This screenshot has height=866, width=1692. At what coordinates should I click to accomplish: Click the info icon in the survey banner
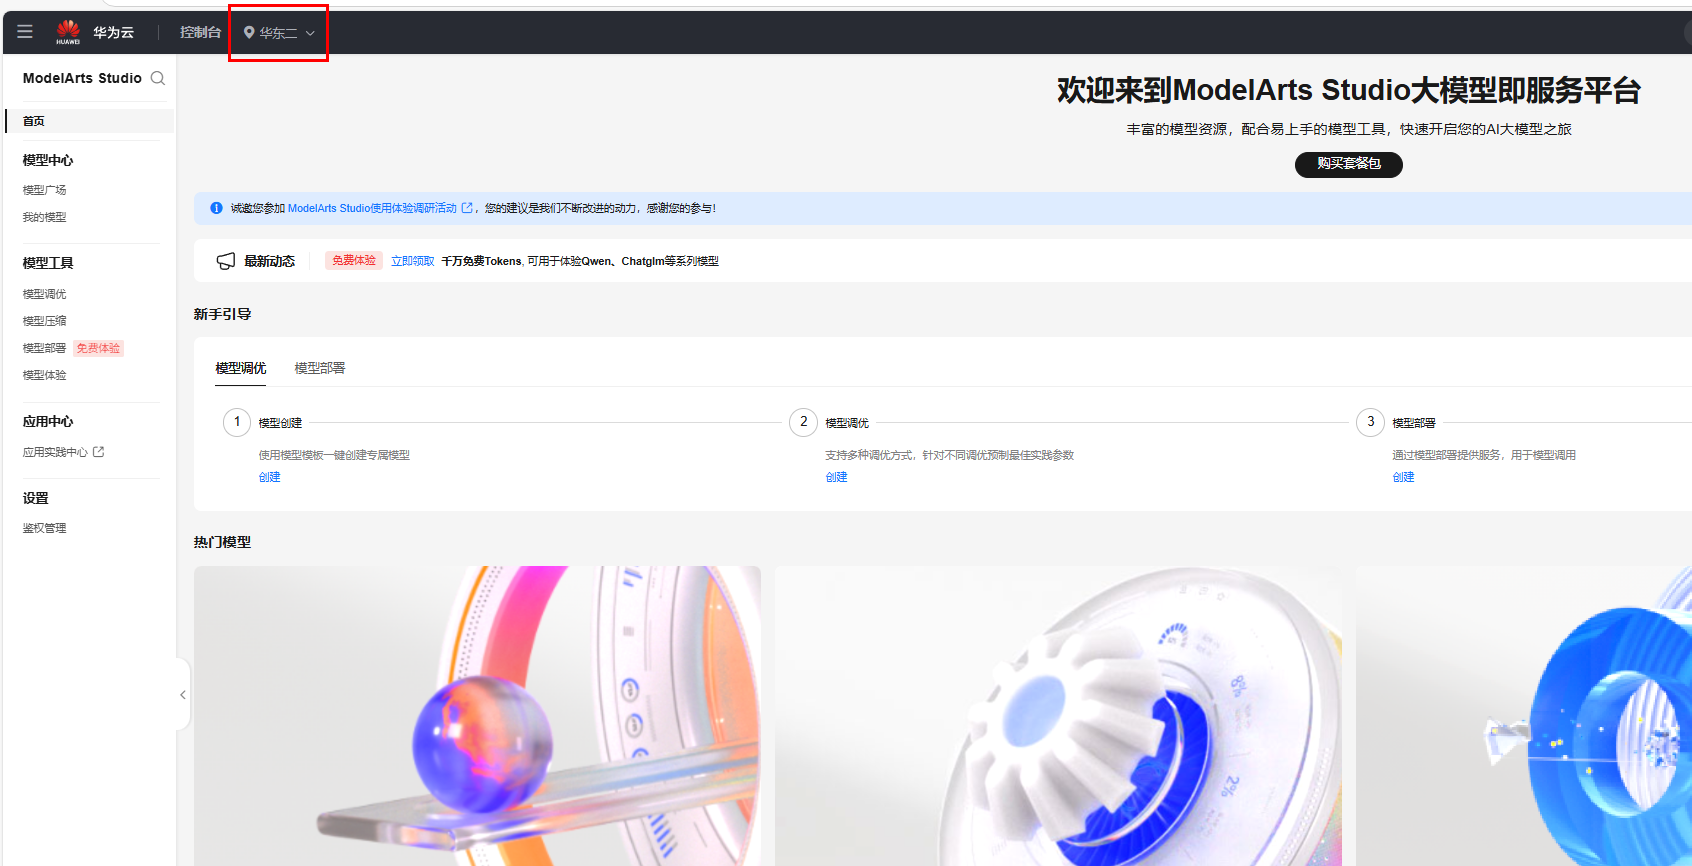tap(216, 208)
